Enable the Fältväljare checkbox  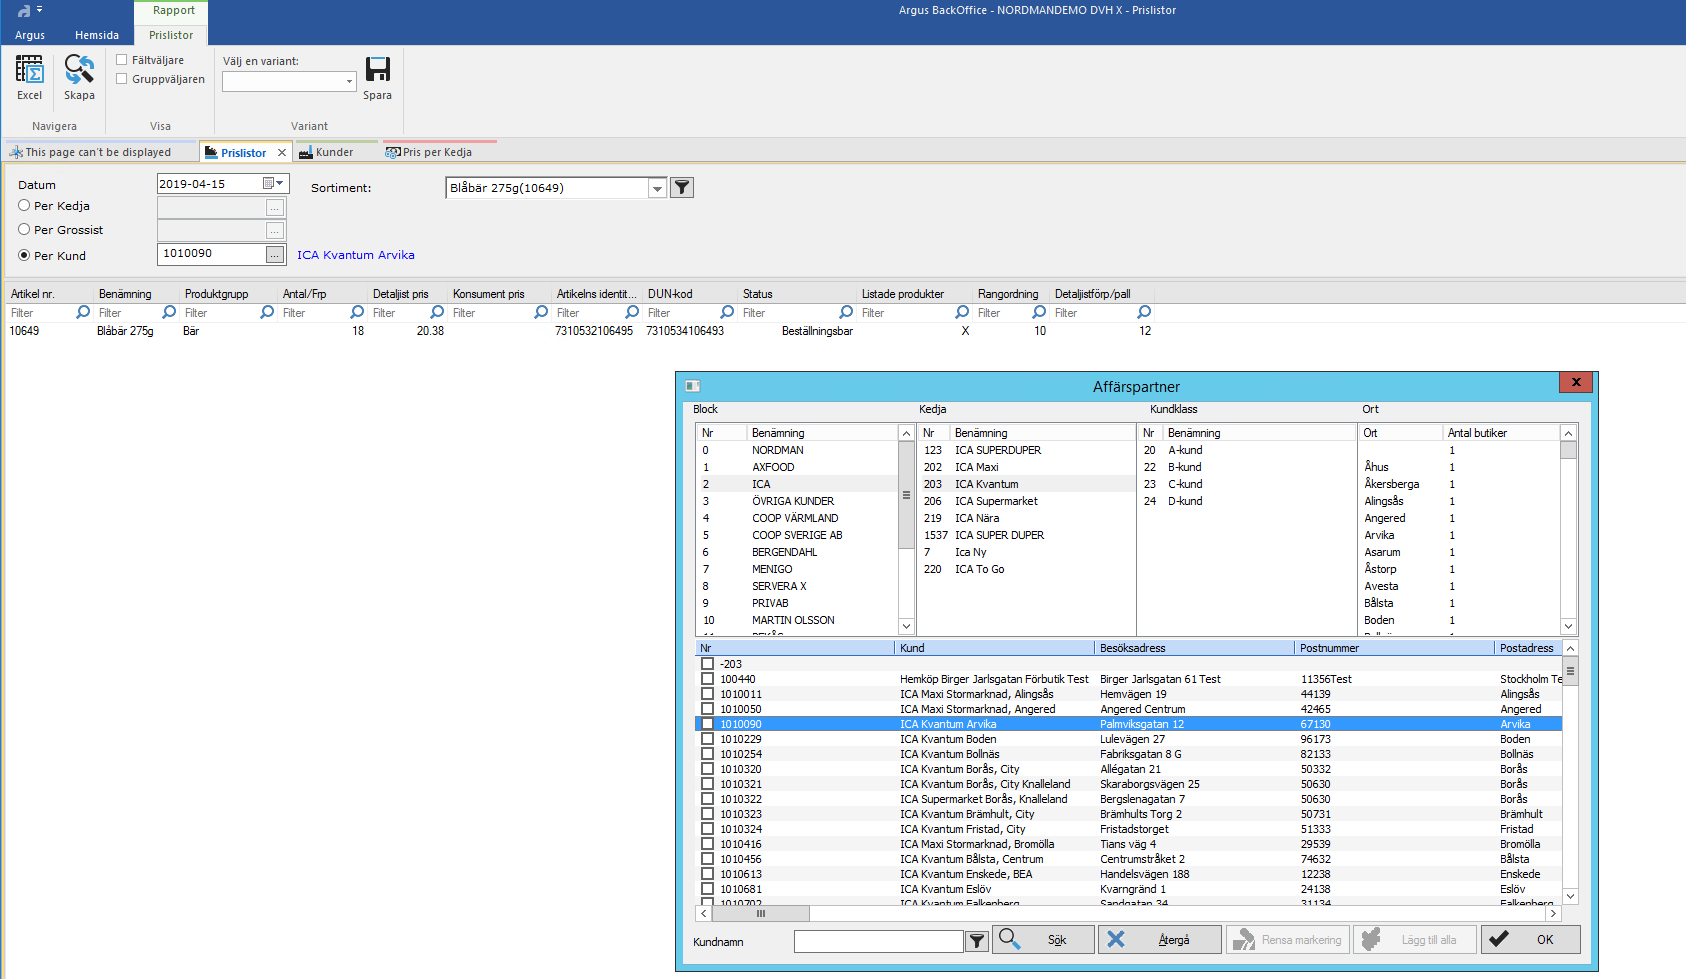click(121, 60)
